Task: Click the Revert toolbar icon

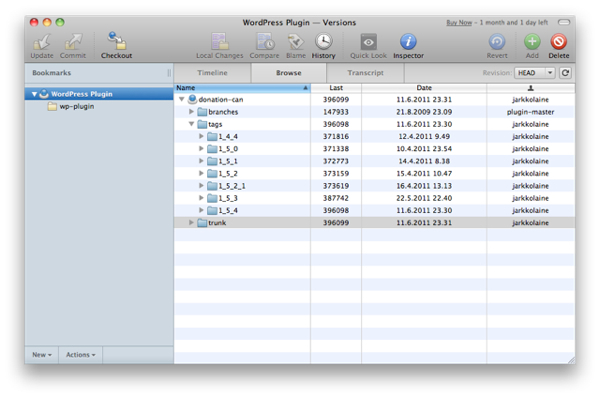Action: coord(497,42)
